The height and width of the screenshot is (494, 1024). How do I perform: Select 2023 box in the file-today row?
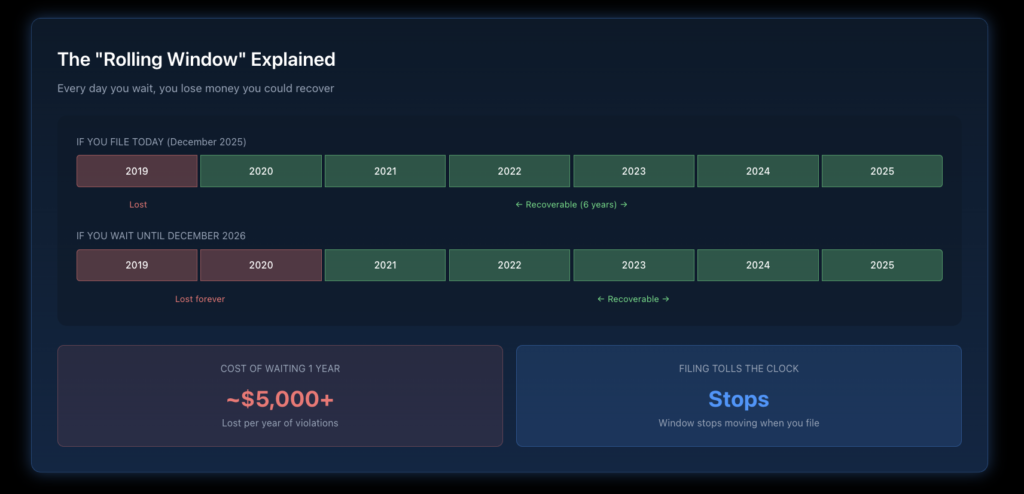point(633,171)
